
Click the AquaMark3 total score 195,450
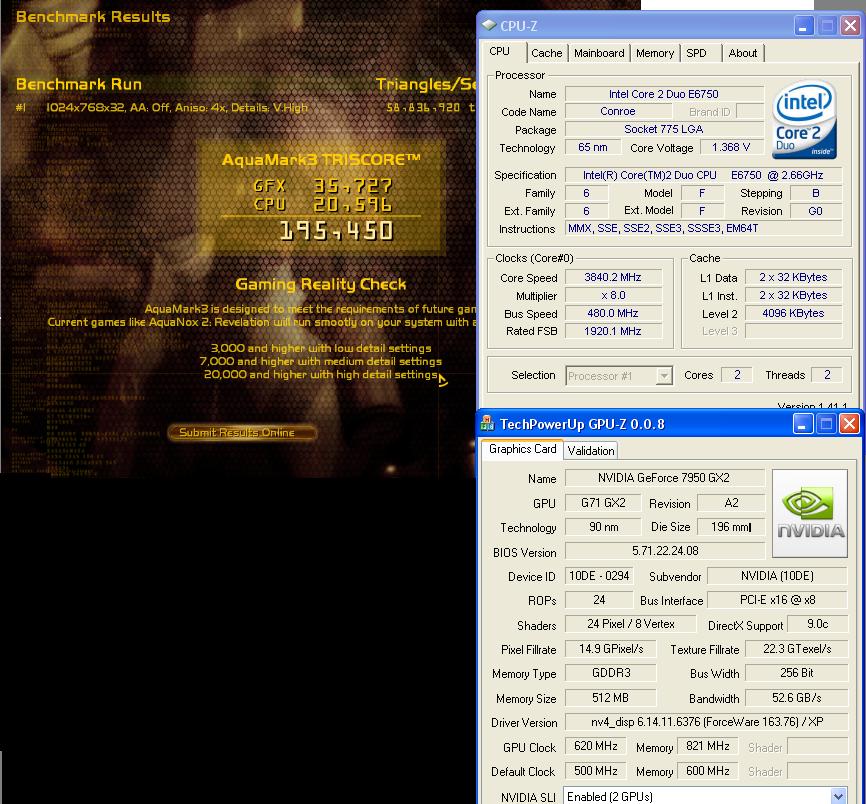[337, 231]
